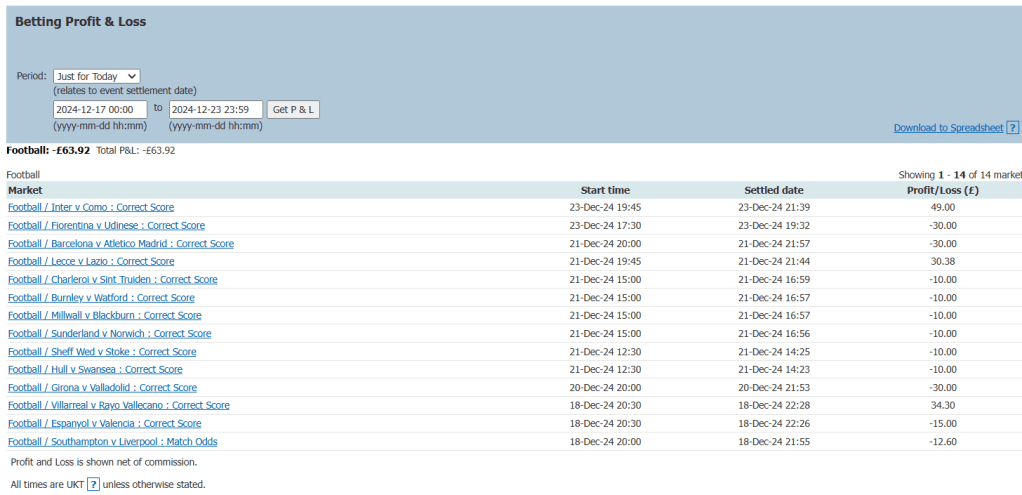Click the help icon beside Download to Spreadsheet
The height and width of the screenshot is (495, 1022).
coord(1012,128)
